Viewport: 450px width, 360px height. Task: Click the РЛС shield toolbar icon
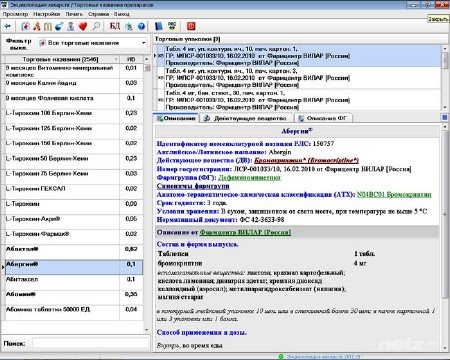pyautogui.click(x=172, y=26)
